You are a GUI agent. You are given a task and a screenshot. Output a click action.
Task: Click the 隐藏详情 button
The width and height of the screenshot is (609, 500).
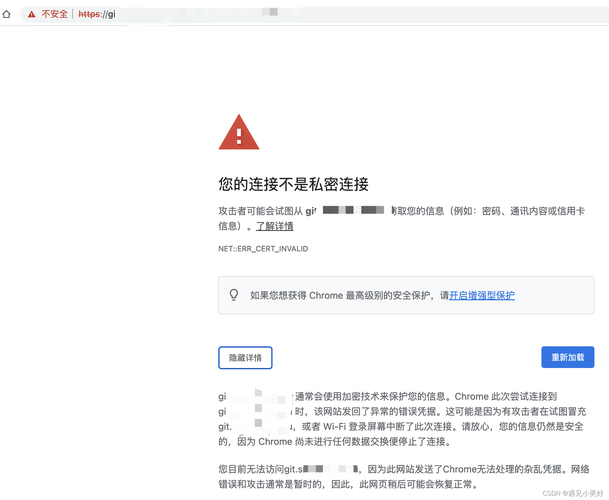(x=245, y=357)
